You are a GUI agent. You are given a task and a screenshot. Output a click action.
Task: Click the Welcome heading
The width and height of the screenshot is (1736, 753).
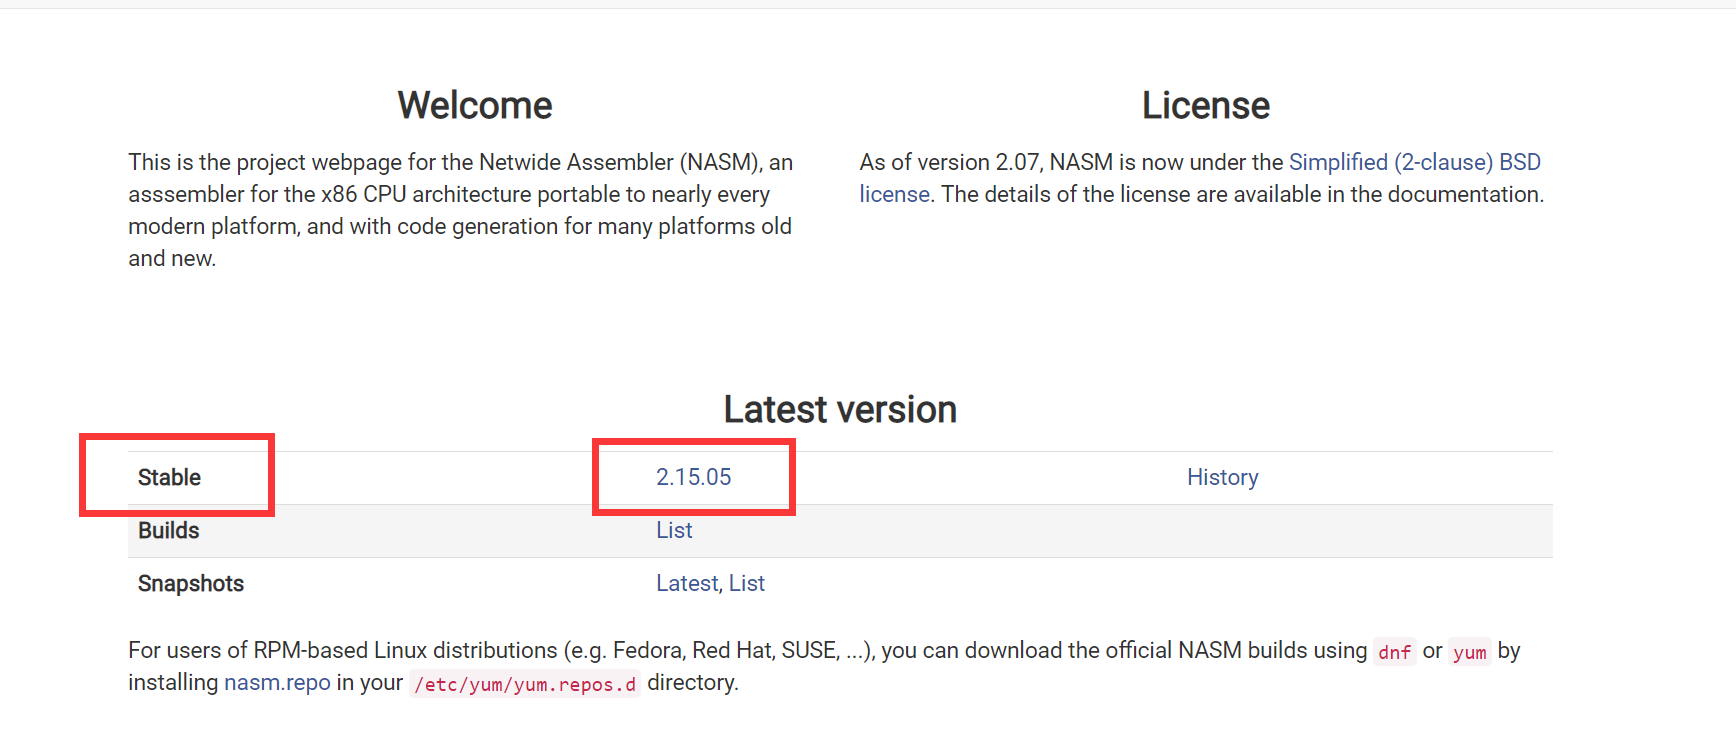click(x=475, y=105)
